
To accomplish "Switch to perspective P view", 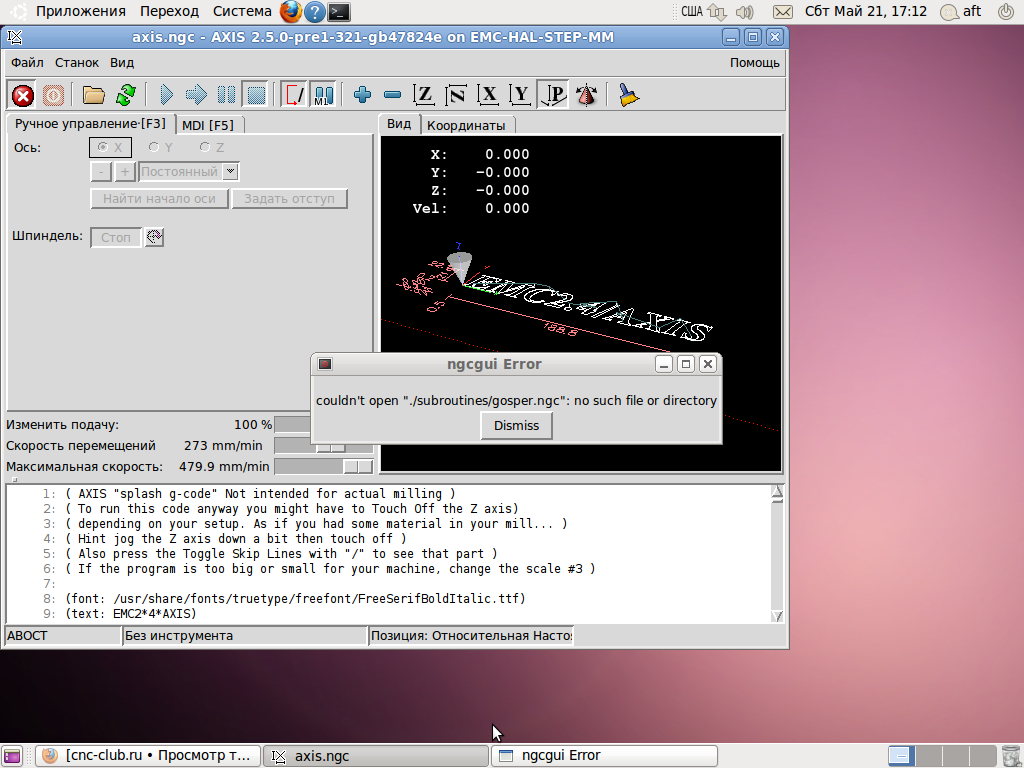I will (552, 95).
